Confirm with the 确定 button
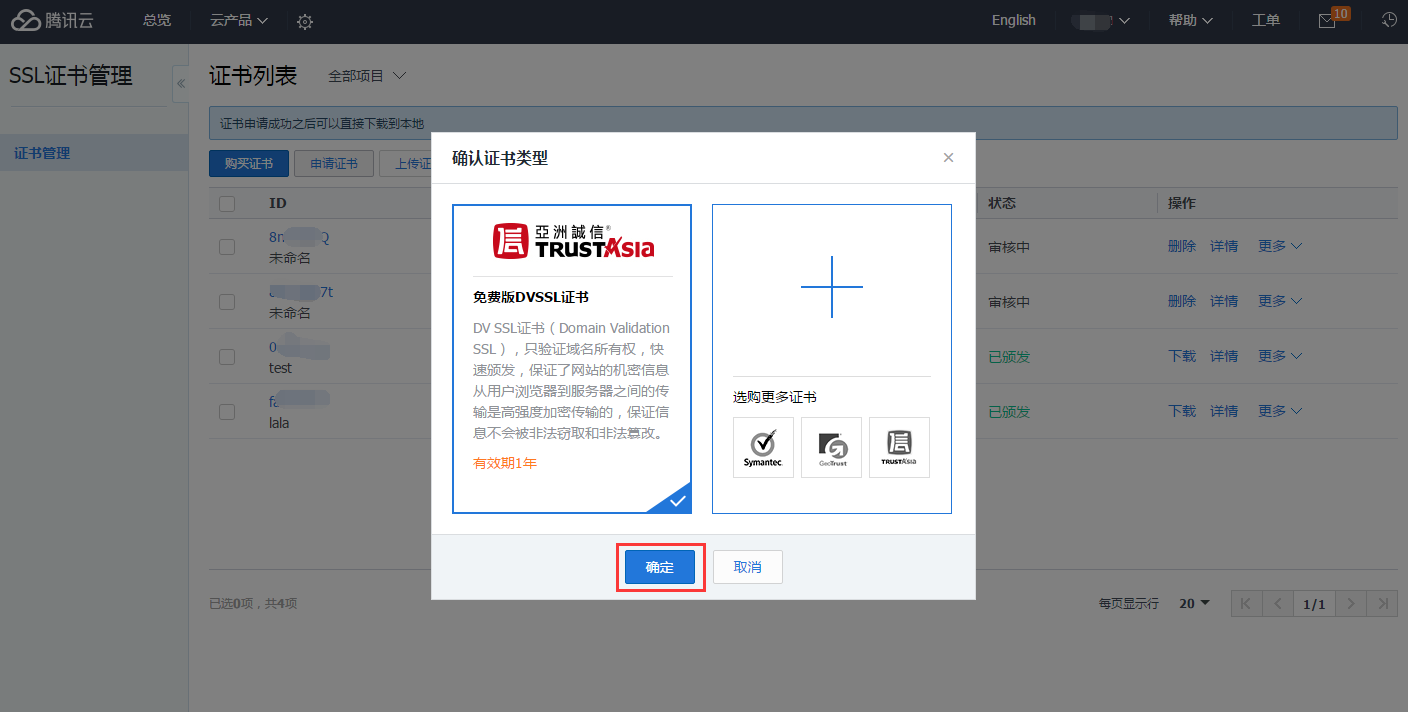Image resolution: width=1408 pixels, height=712 pixels. coord(660,567)
